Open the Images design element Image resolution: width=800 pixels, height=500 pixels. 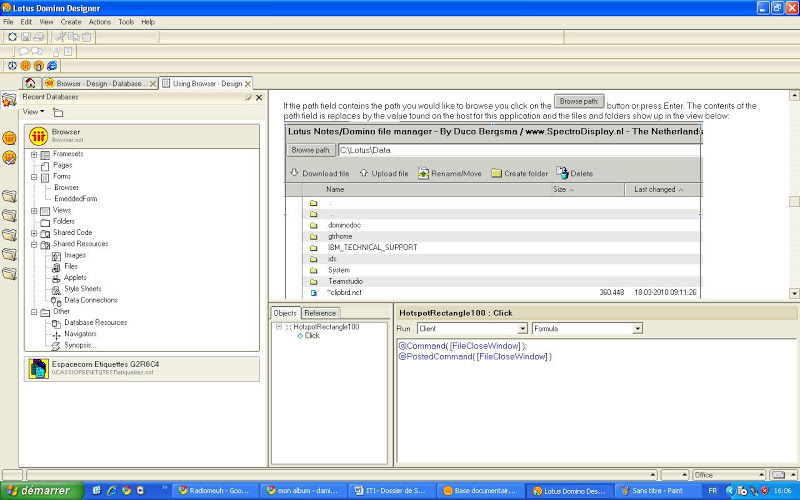click(75, 255)
